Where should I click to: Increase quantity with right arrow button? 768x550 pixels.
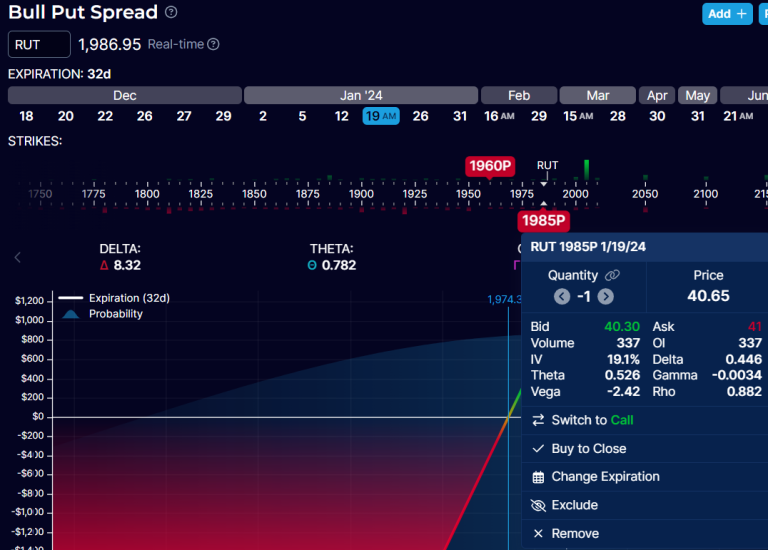point(605,296)
